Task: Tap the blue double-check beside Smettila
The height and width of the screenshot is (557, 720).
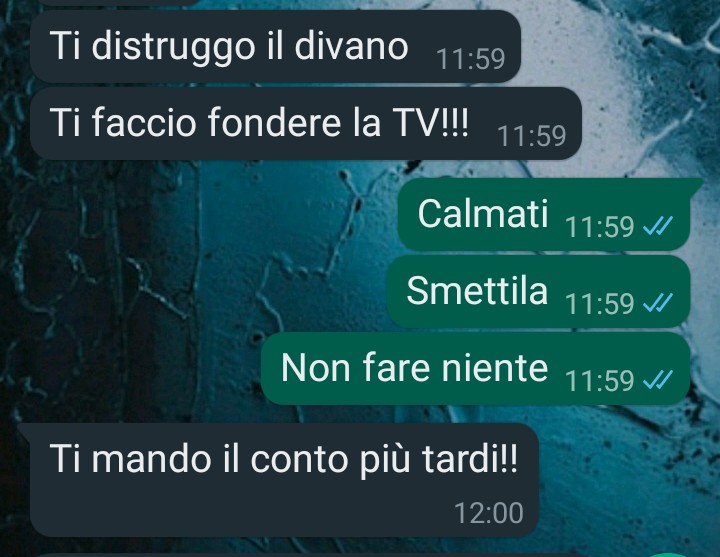Action: point(658,303)
